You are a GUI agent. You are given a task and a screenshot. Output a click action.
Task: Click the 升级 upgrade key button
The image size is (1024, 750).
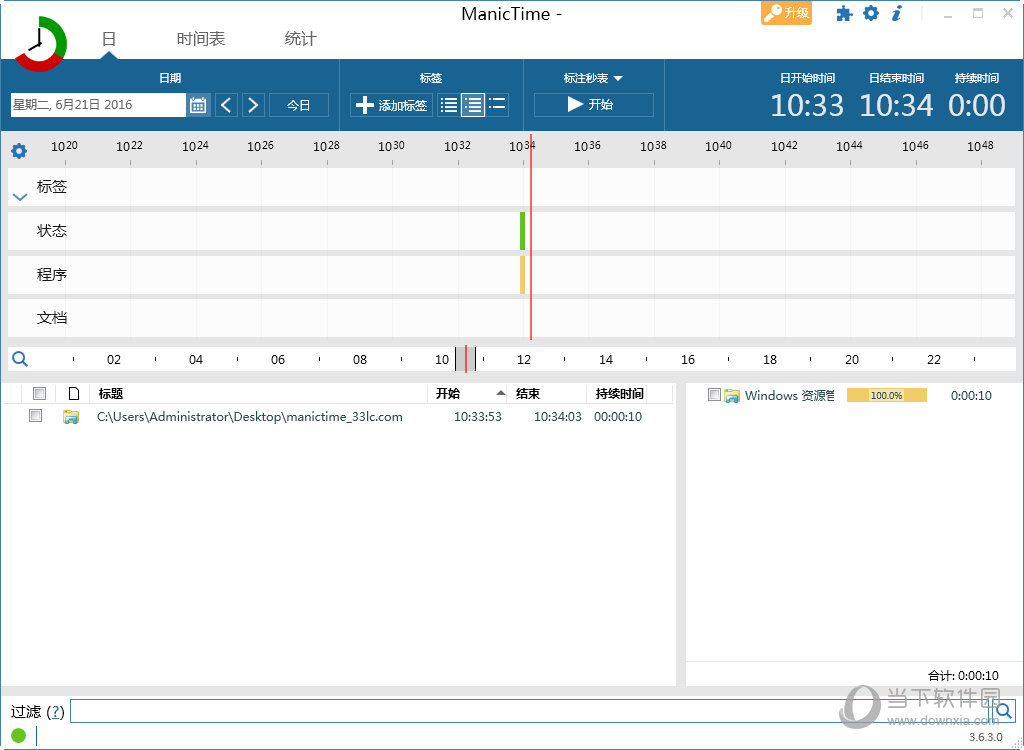point(786,13)
